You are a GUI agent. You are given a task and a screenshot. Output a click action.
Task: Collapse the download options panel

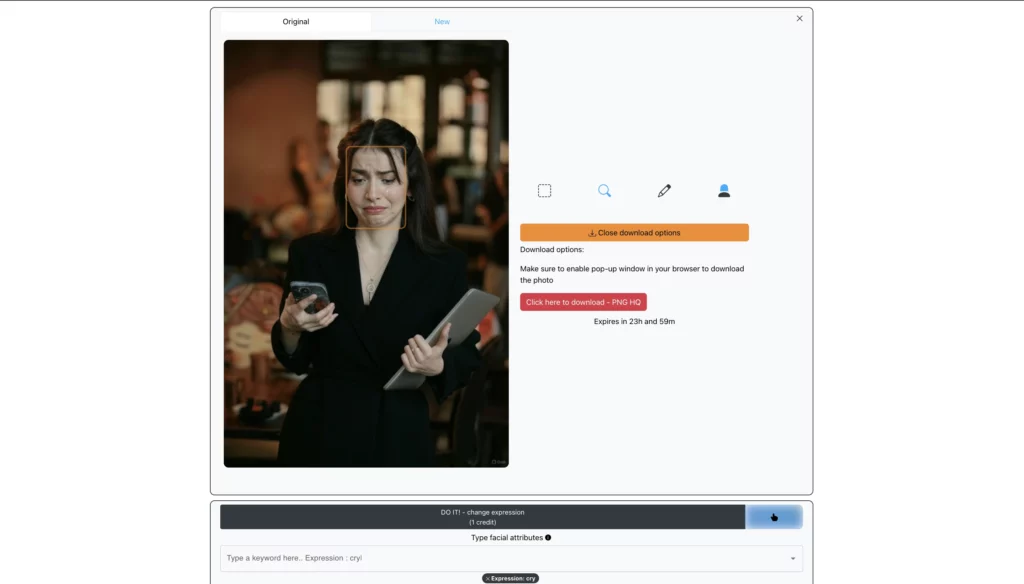tap(634, 232)
